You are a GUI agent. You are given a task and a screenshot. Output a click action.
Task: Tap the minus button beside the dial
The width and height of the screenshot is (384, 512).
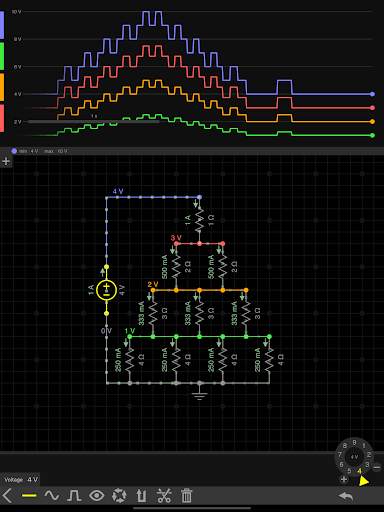click(x=377, y=468)
